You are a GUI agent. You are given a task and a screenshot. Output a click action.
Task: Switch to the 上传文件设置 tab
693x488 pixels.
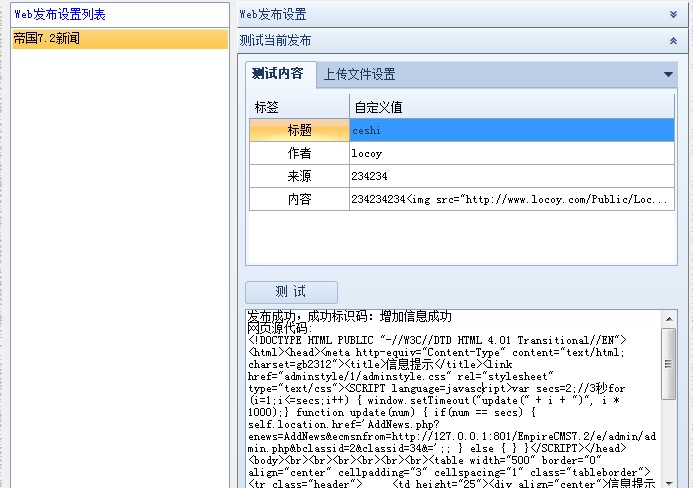point(359,74)
